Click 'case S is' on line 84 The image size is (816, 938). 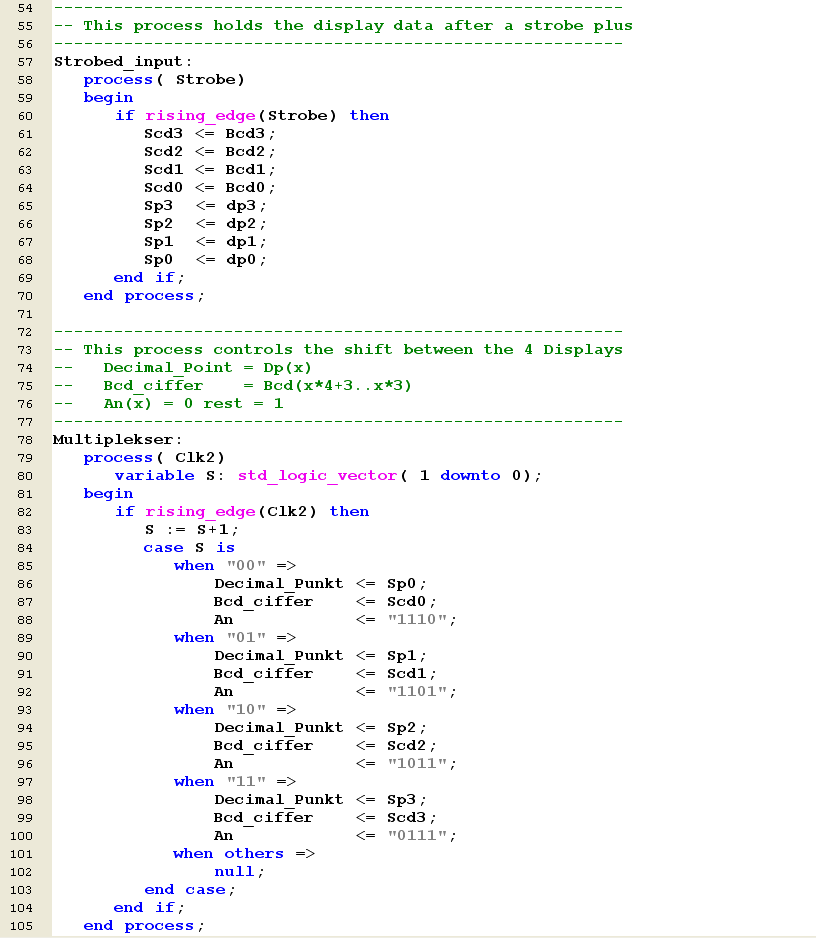click(189, 547)
